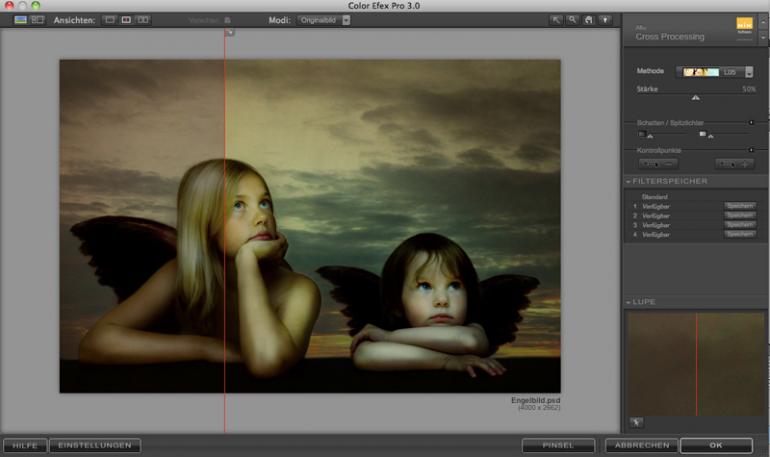
Task: Collapse the Filterspeicher section
Action: 628,182
